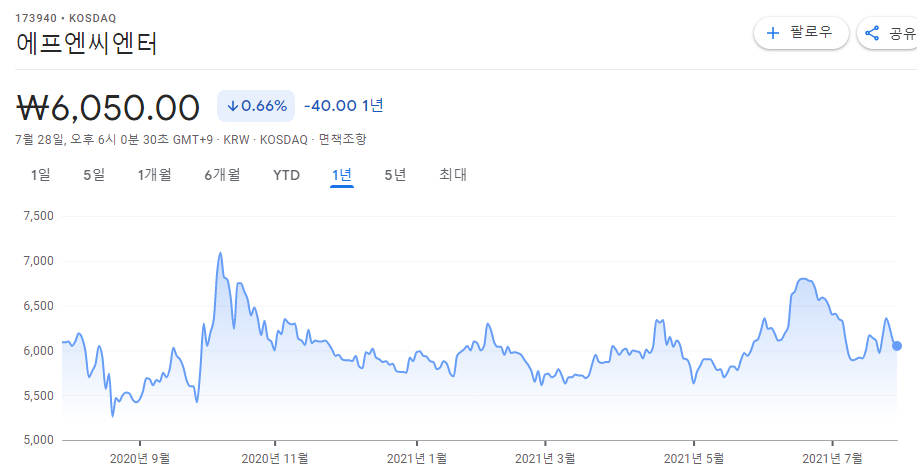Viewport: 917px width, 472px height.
Task: Click the current price dot on the chart line
Action: tap(897, 346)
